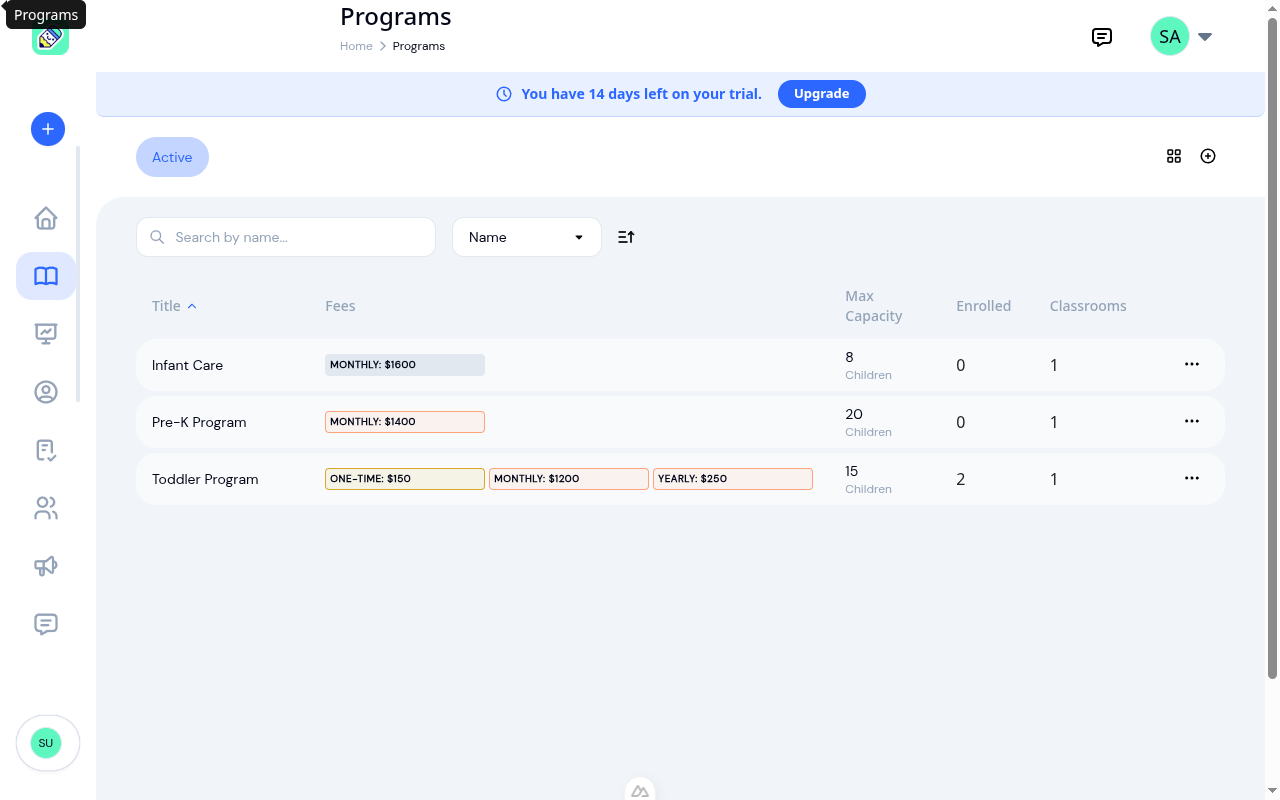Click the MONTHLY: $1200 fee tag
The width and height of the screenshot is (1280, 800).
569,479
